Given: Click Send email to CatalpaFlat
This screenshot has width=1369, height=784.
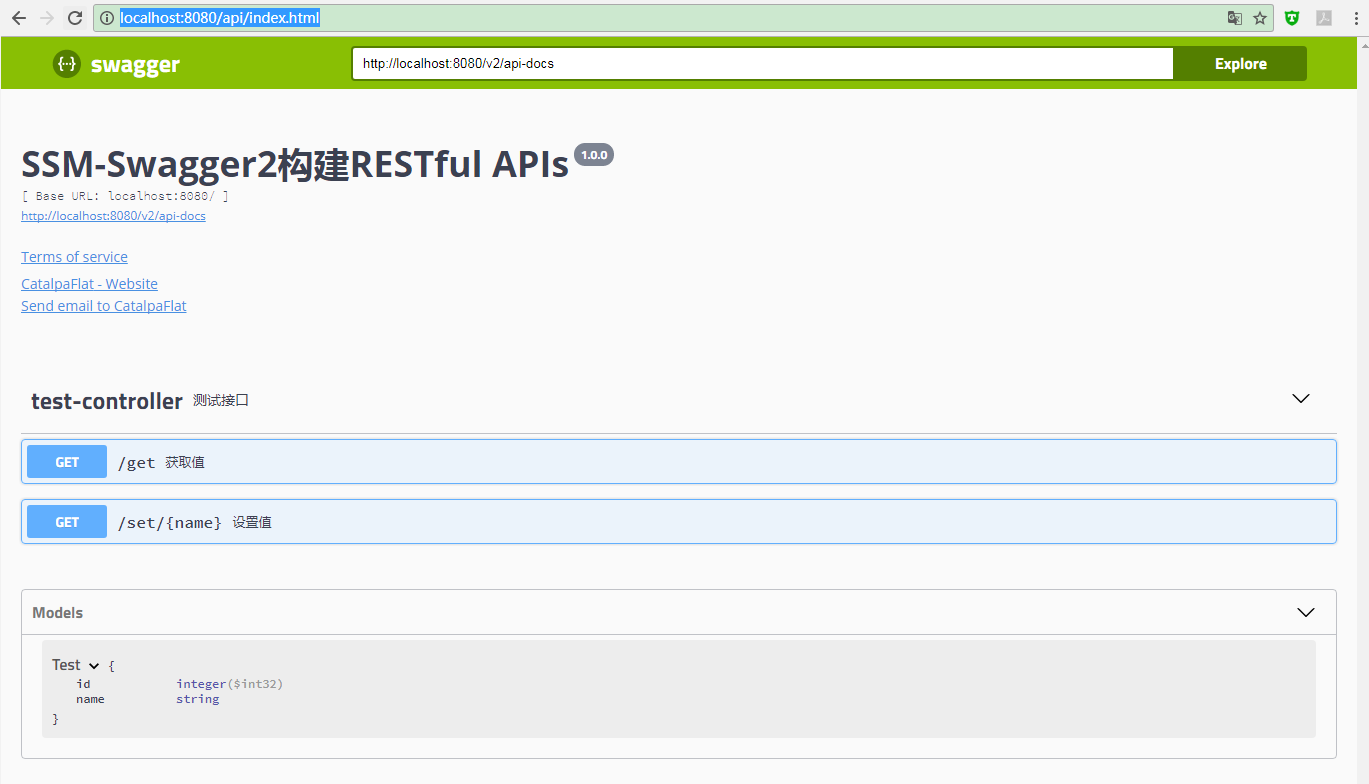Looking at the screenshot, I should (x=104, y=306).
